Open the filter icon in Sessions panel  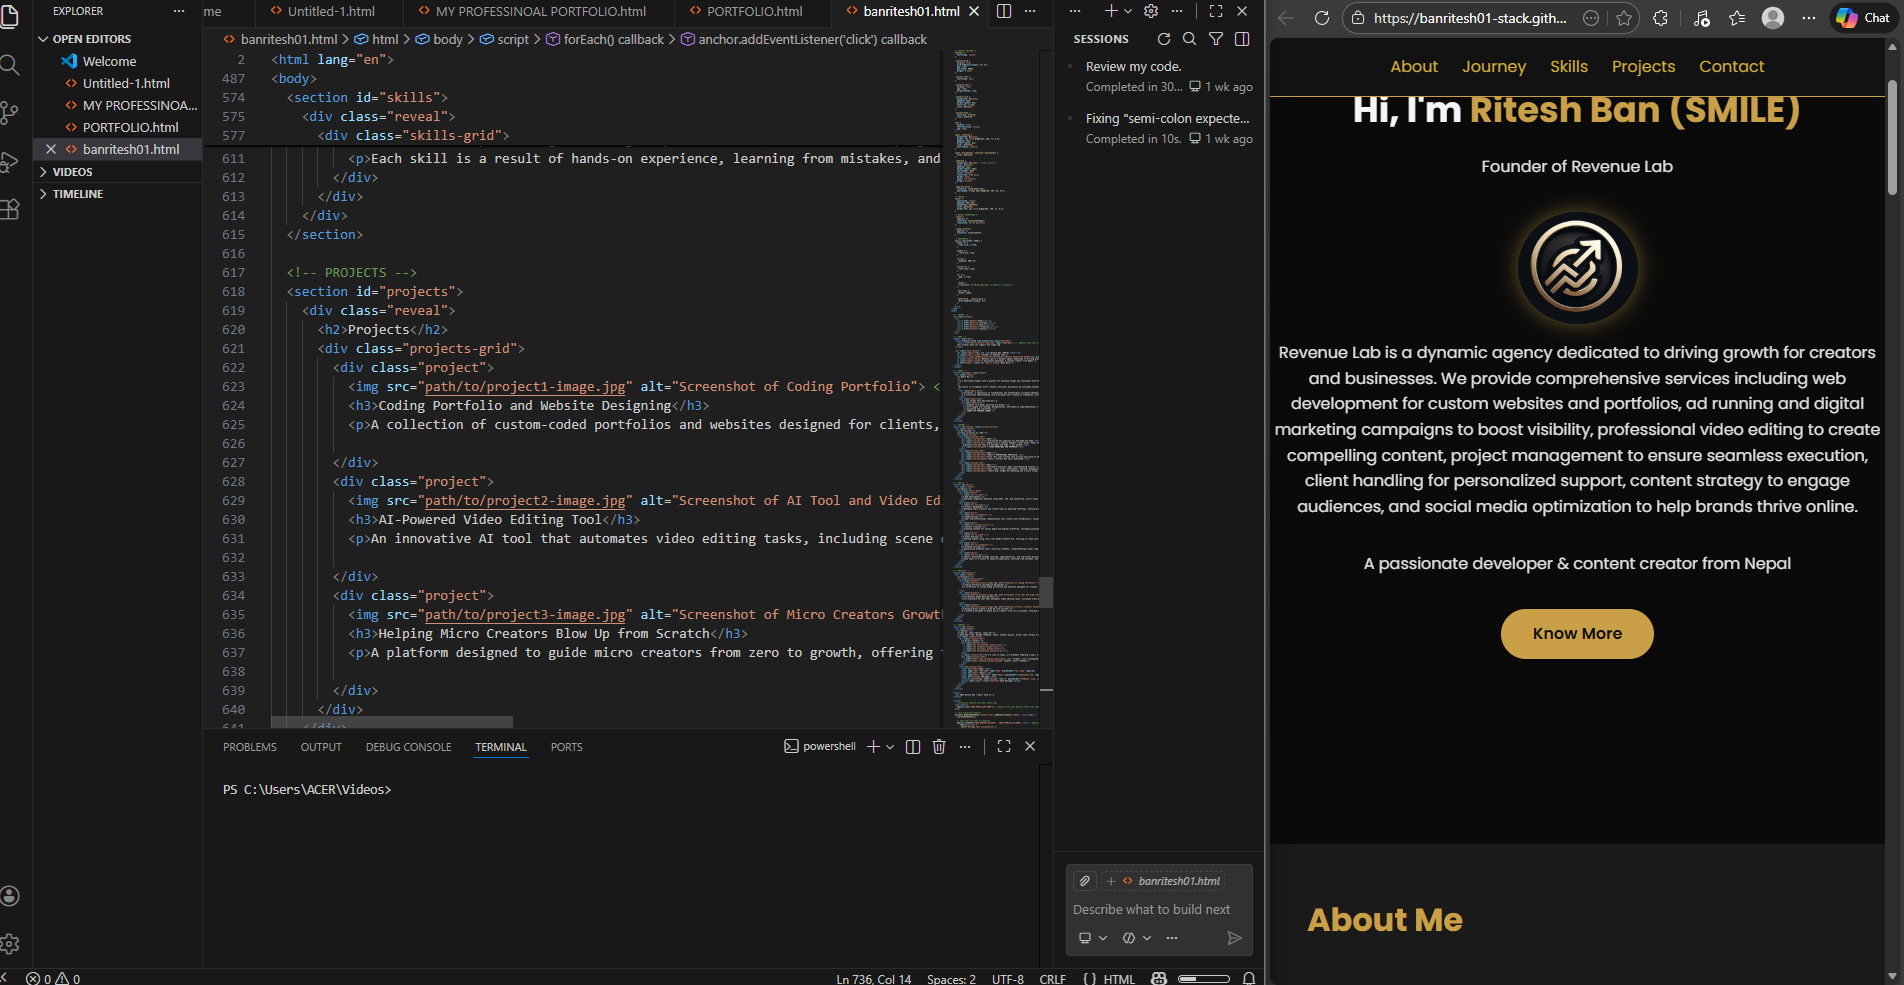click(x=1216, y=39)
